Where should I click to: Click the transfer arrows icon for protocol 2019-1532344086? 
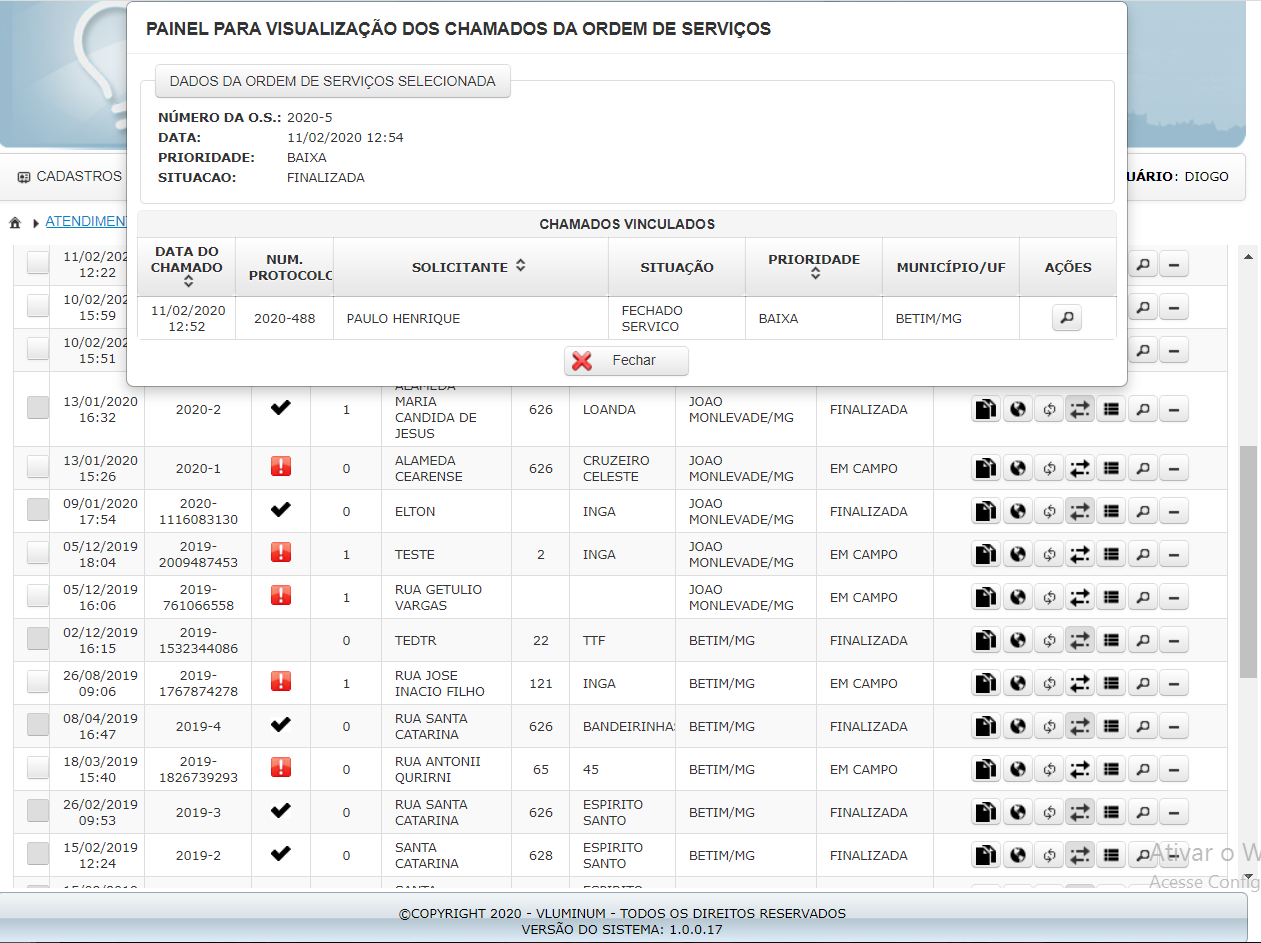coord(1080,640)
